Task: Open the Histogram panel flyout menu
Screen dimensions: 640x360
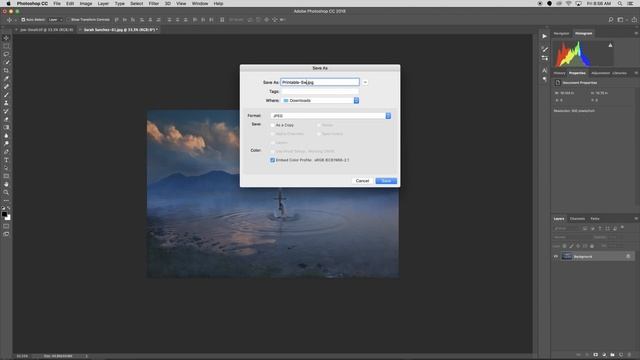Action: [636, 33]
